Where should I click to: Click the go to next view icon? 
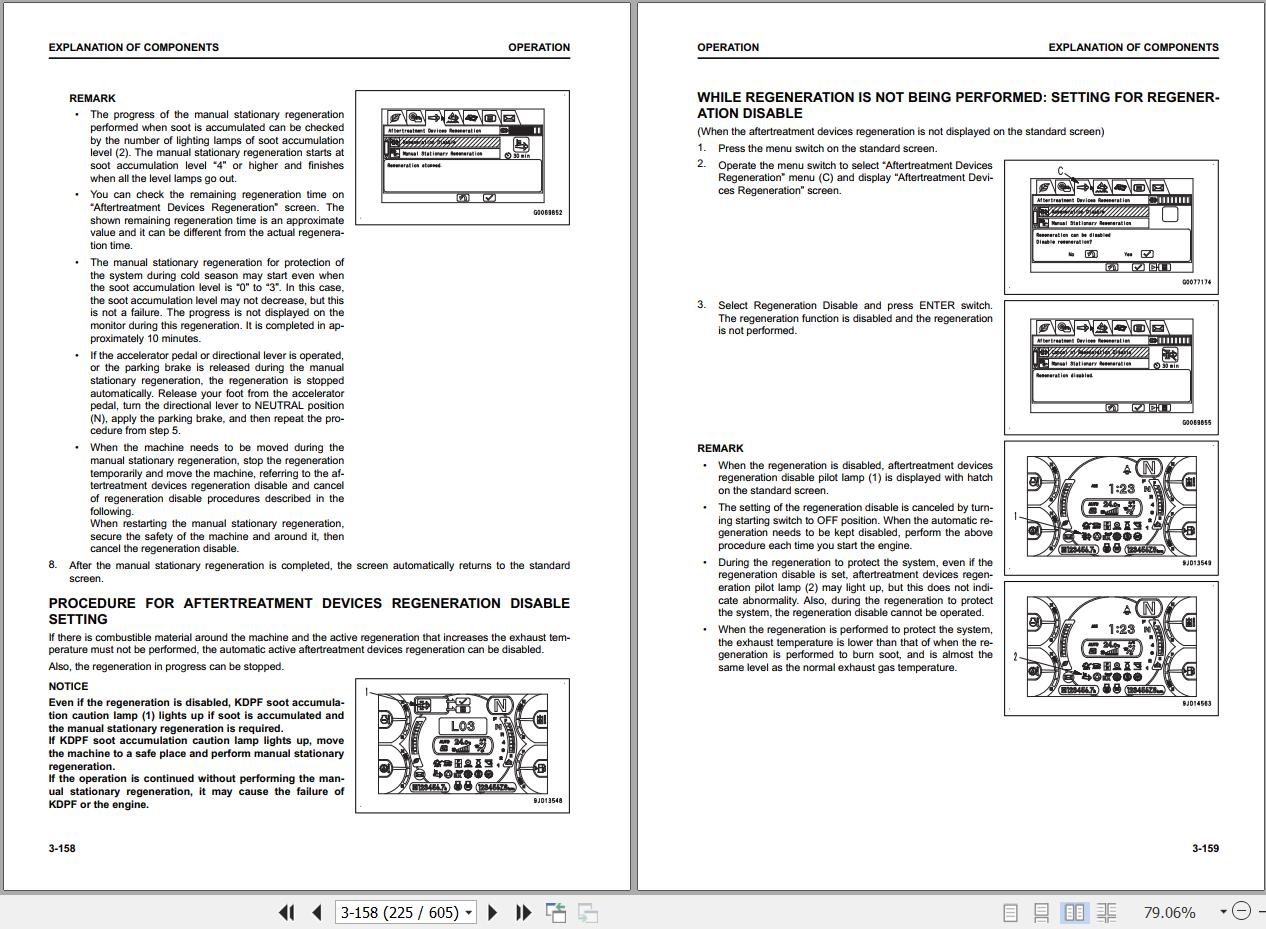(x=588, y=912)
